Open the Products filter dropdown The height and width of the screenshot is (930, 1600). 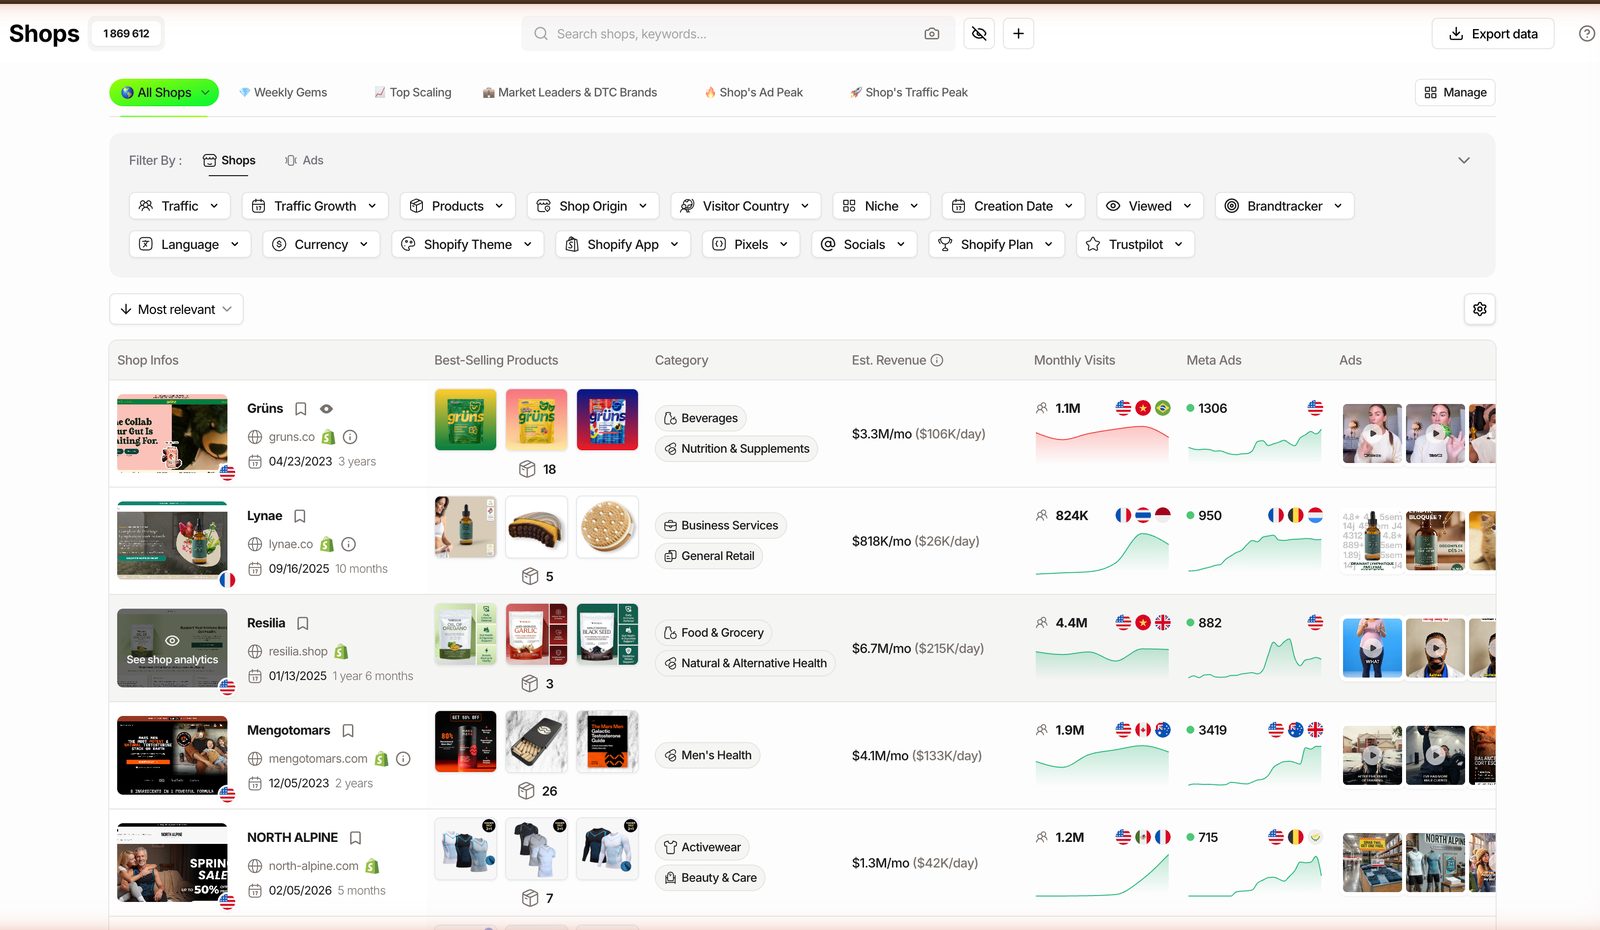[x=458, y=206]
